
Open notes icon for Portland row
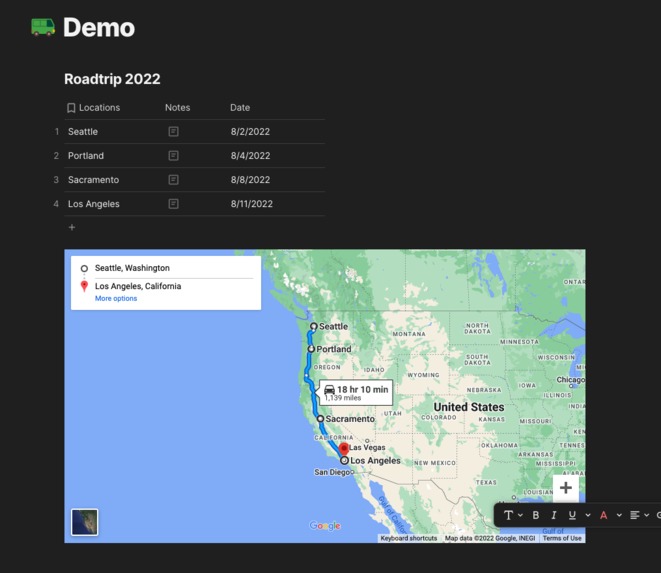click(x=173, y=156)
